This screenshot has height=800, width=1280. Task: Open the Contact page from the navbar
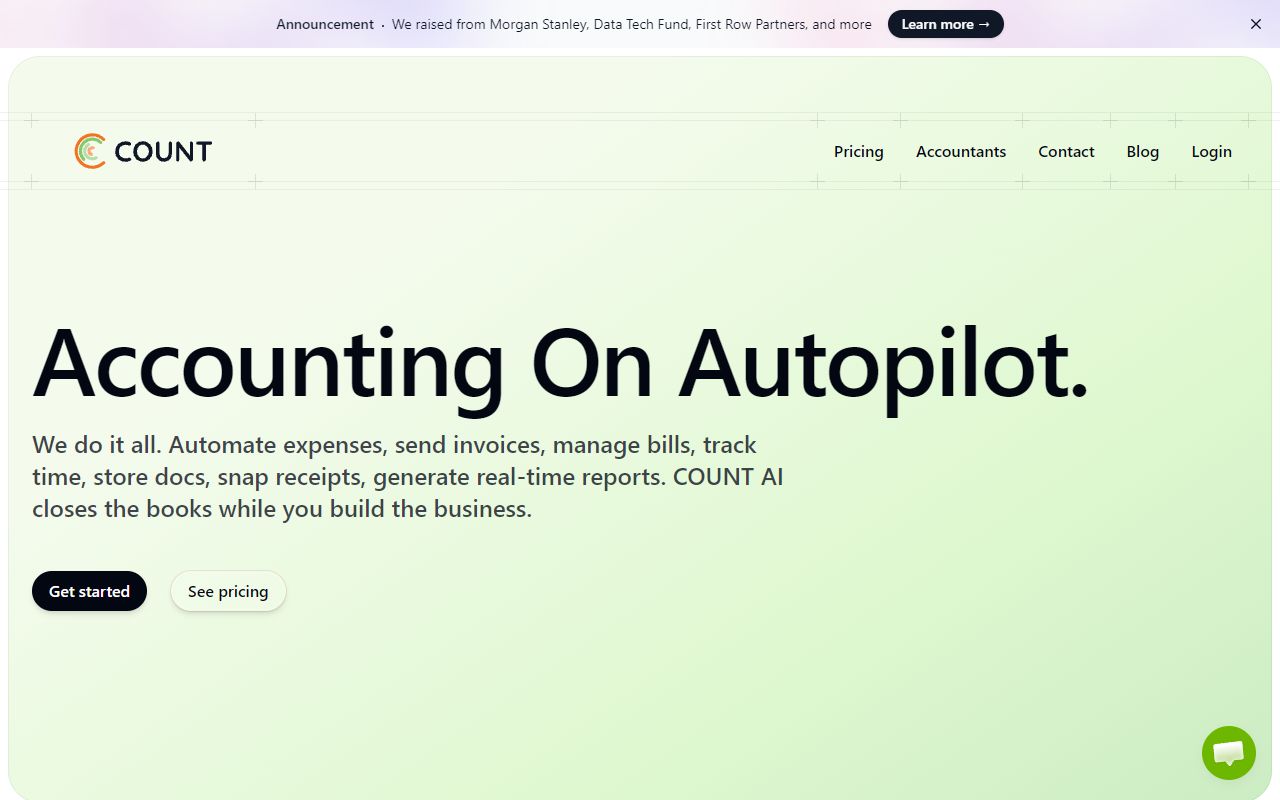(1066, 151)
